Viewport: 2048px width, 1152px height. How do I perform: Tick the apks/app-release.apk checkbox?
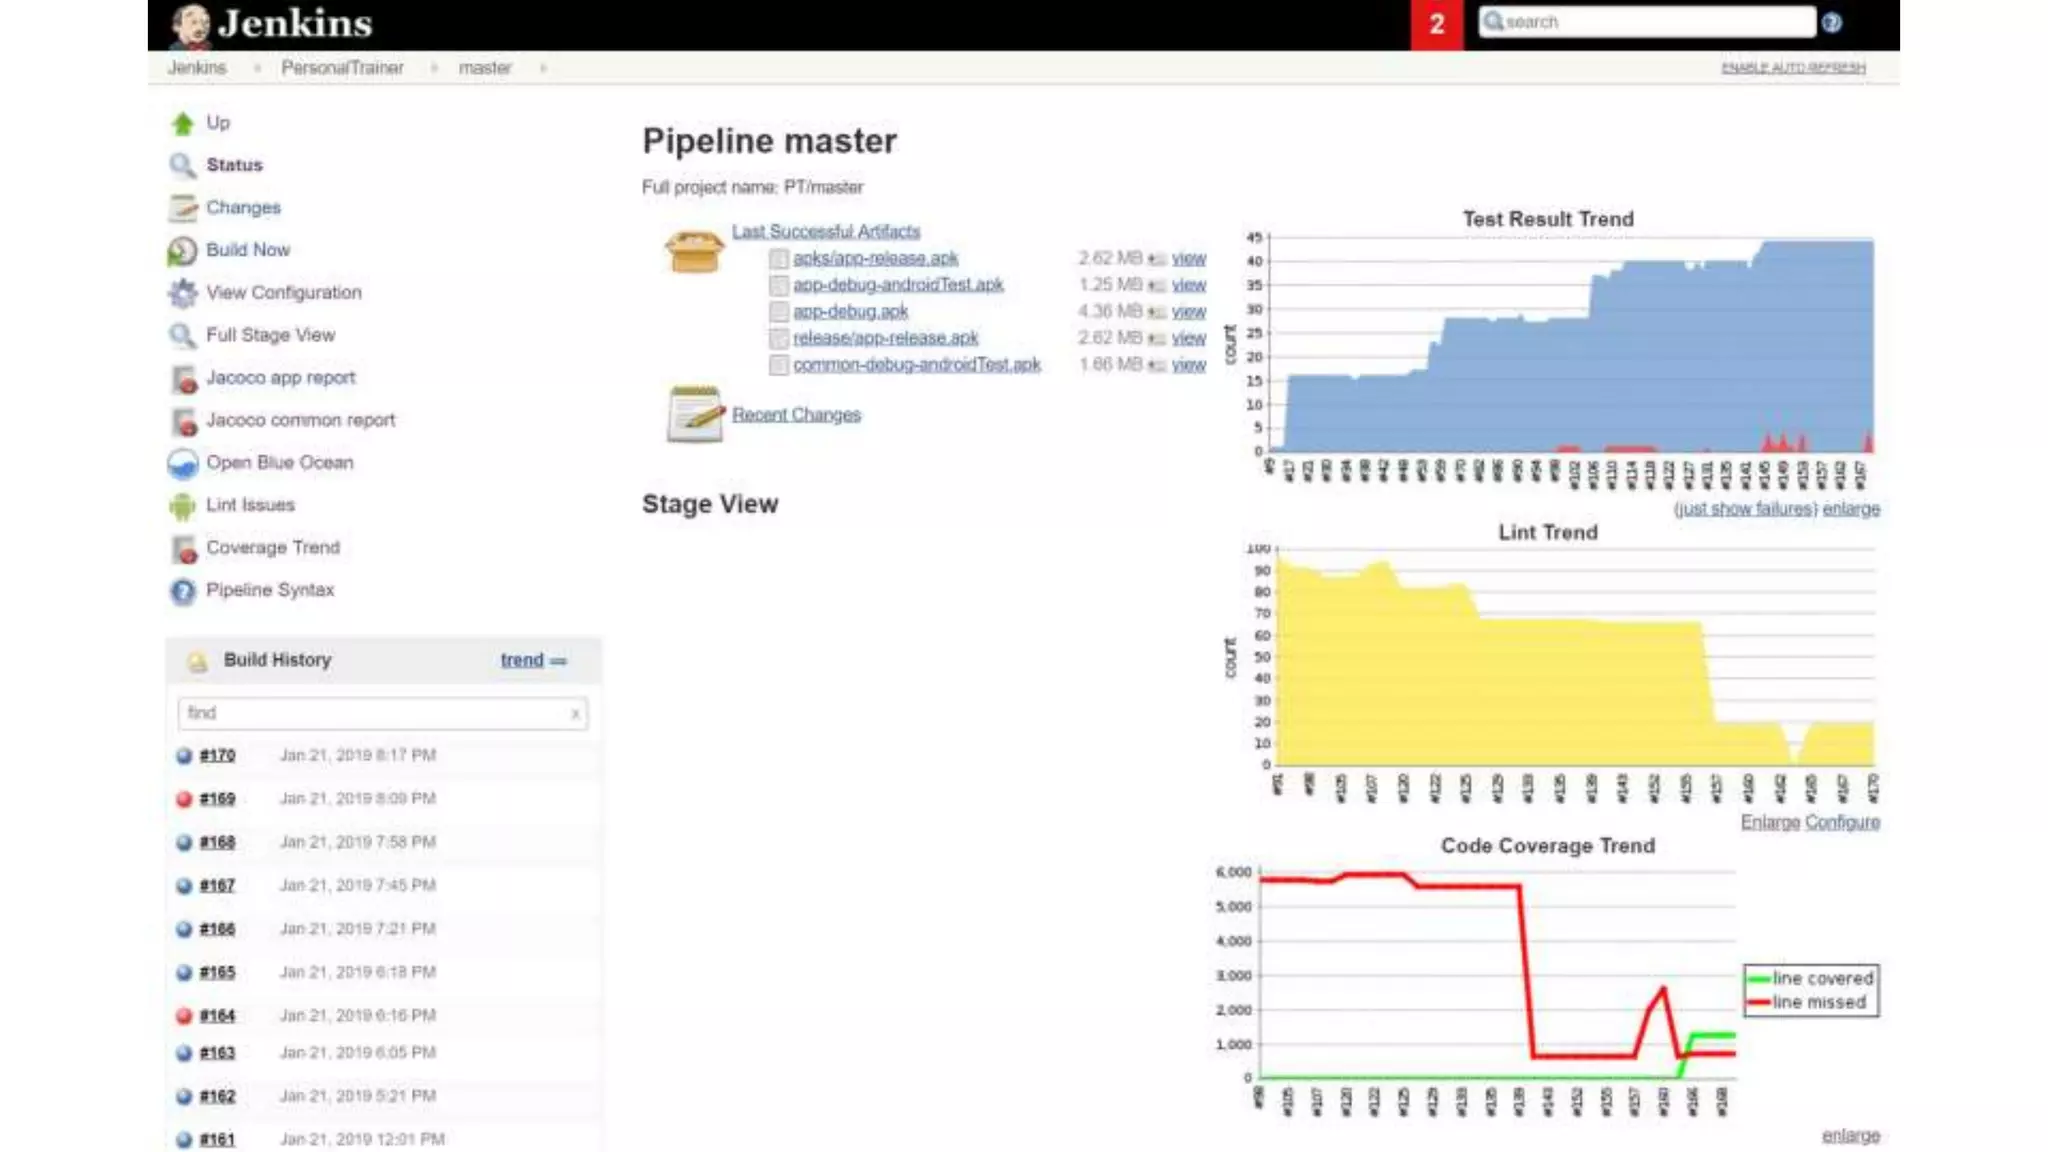[778, 259]
